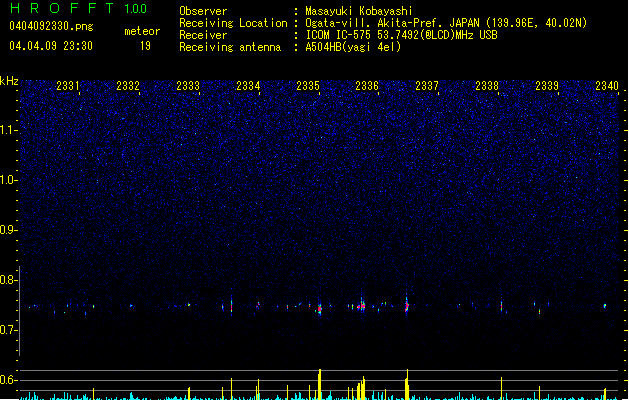Viewport: 629px width, 400px height.
Task: Select the version number 1.0.0
Action: coord(136,9)
